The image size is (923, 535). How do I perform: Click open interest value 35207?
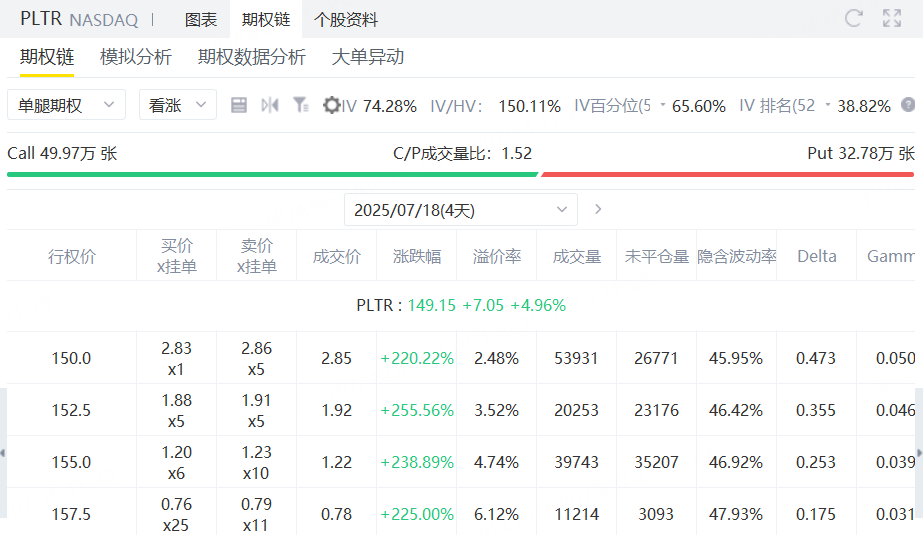pyautogui.click(x=656, y=462)
